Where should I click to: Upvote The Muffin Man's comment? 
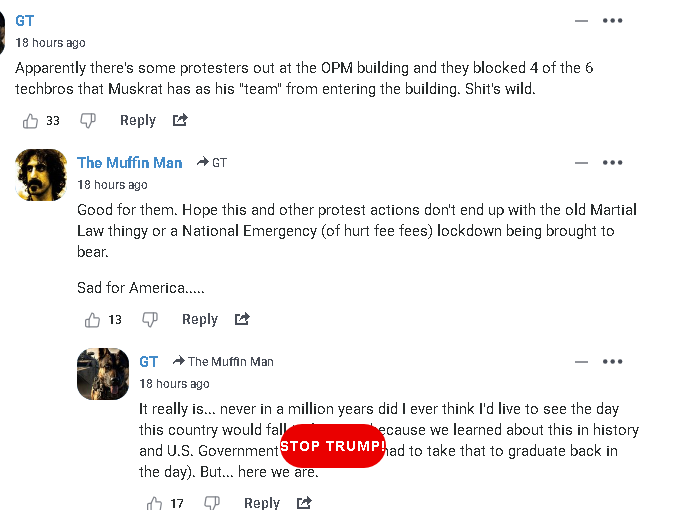92,320
